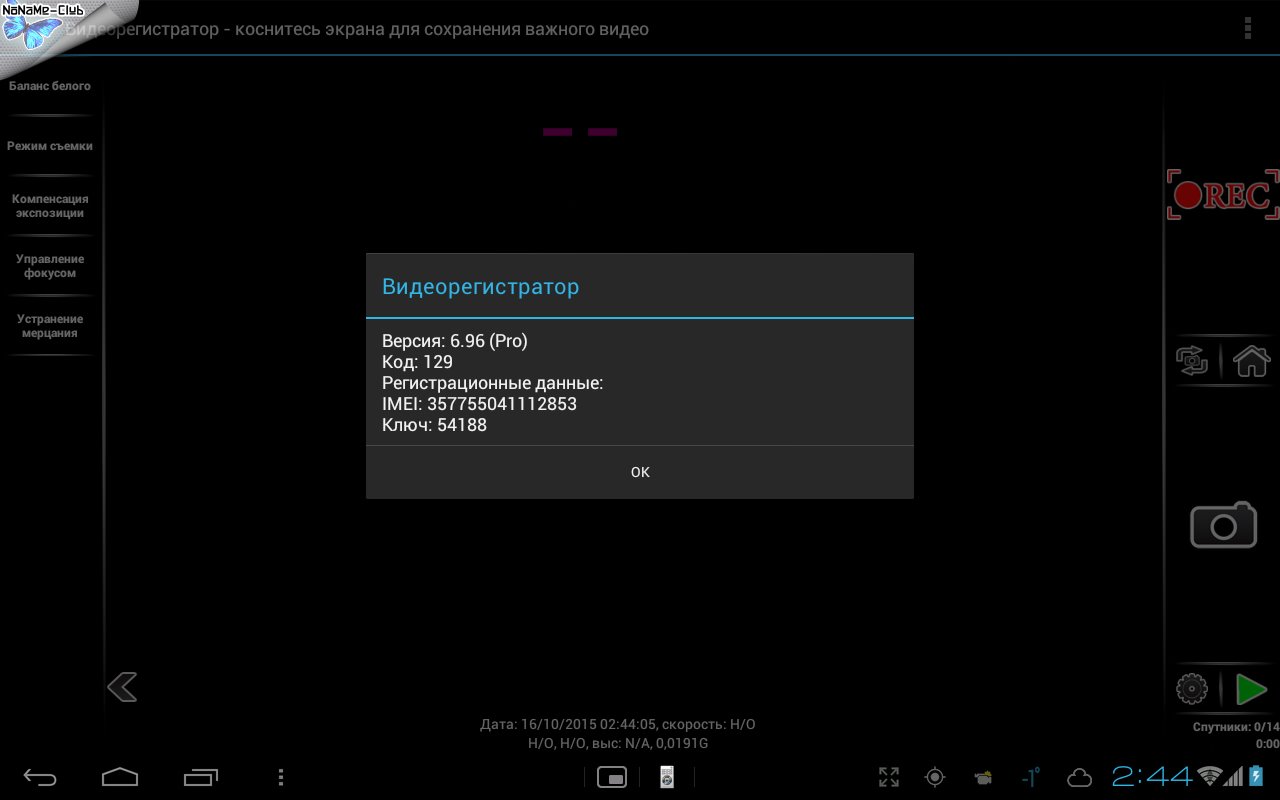1280x800 pixels.
Task: Tap the three-dot menu in navigation bar
Action: pos(281,777)
